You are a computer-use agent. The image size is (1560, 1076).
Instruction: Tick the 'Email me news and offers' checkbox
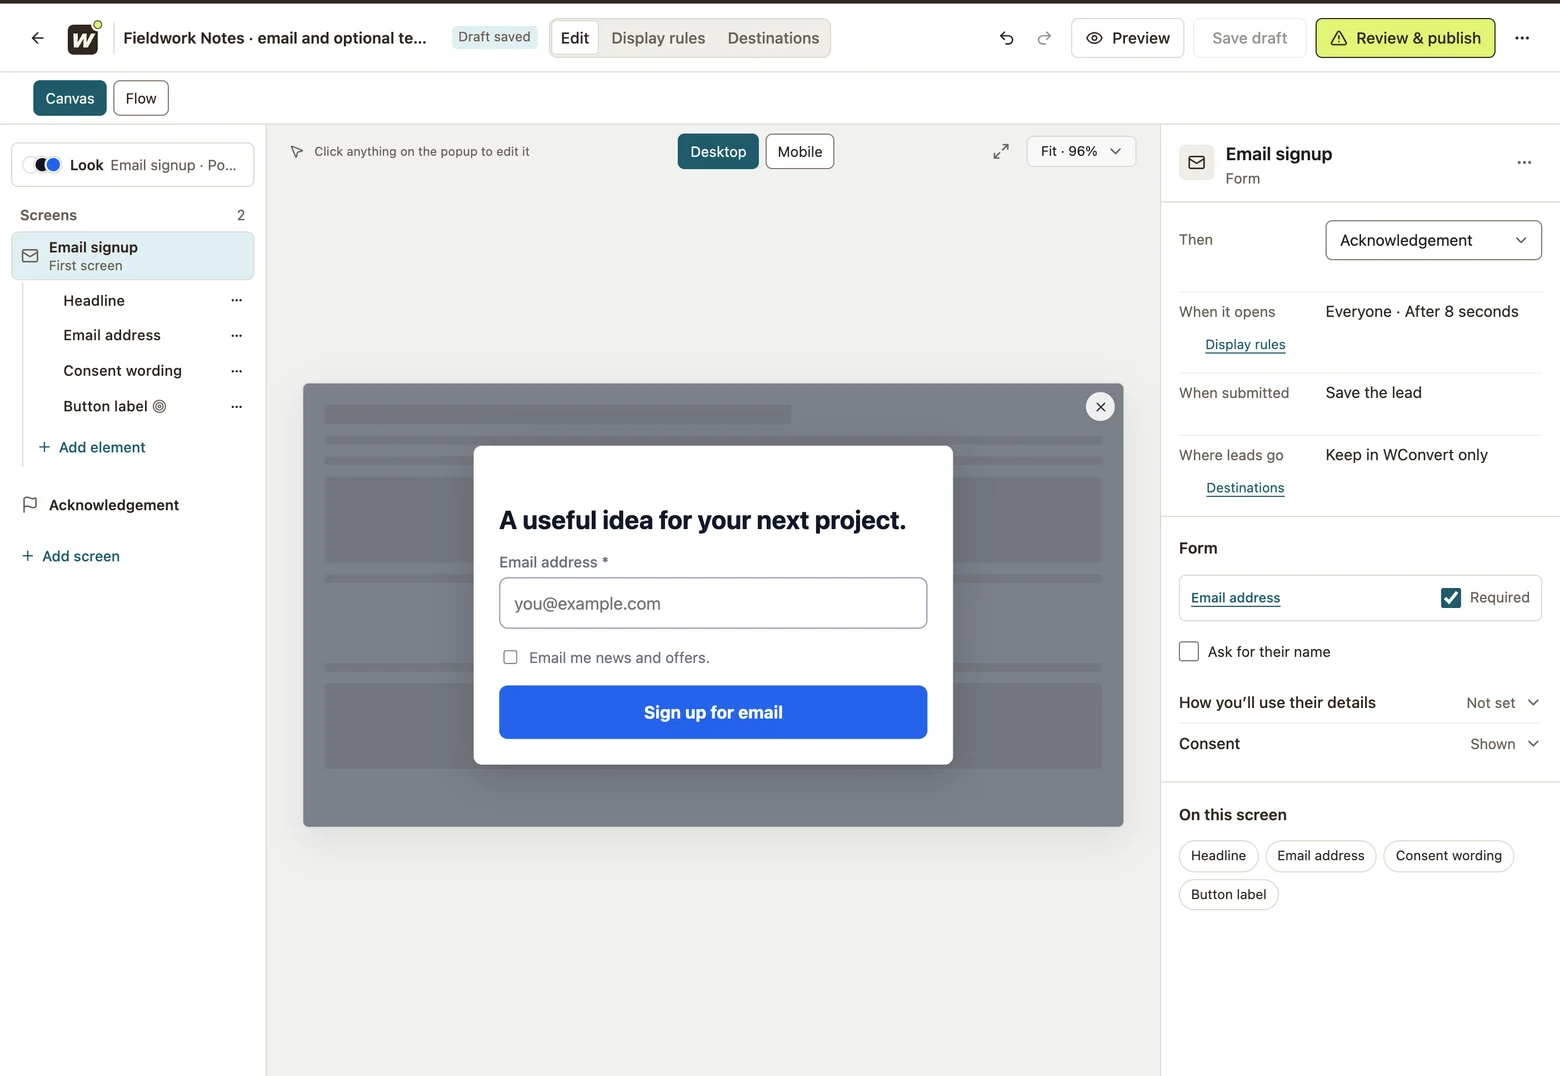point(510,657)
